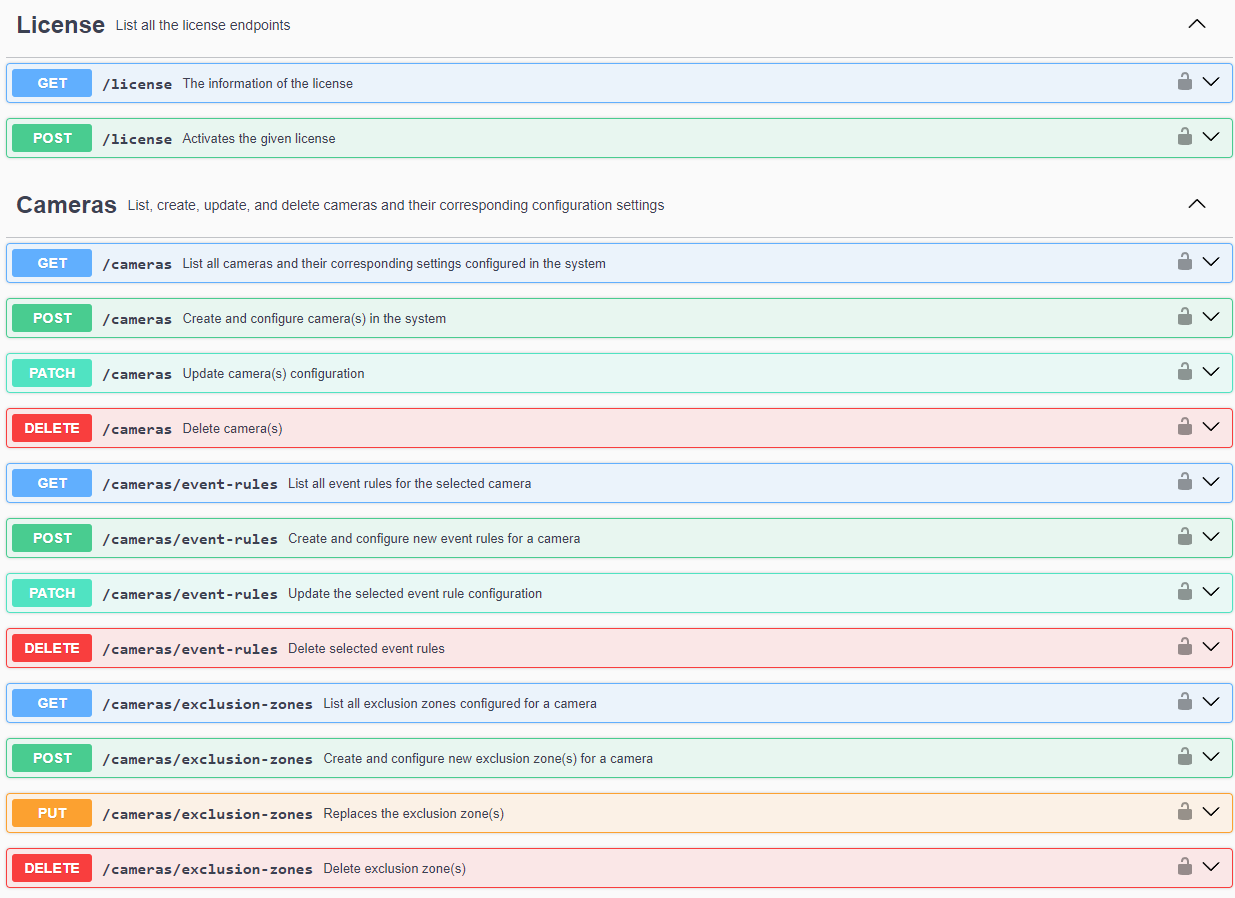The width and height of the screenshot is (1235, 898).
Task: Click DELETE badge for /cameras/event-rules
Action: click(52, 648)
